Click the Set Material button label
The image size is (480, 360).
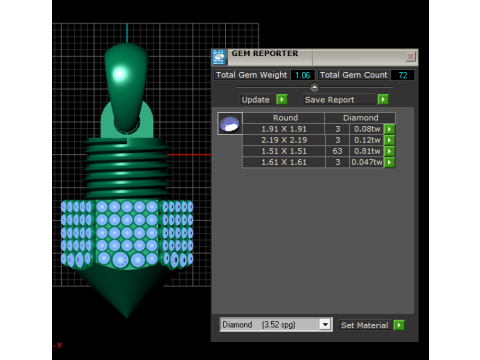point(365,325)
